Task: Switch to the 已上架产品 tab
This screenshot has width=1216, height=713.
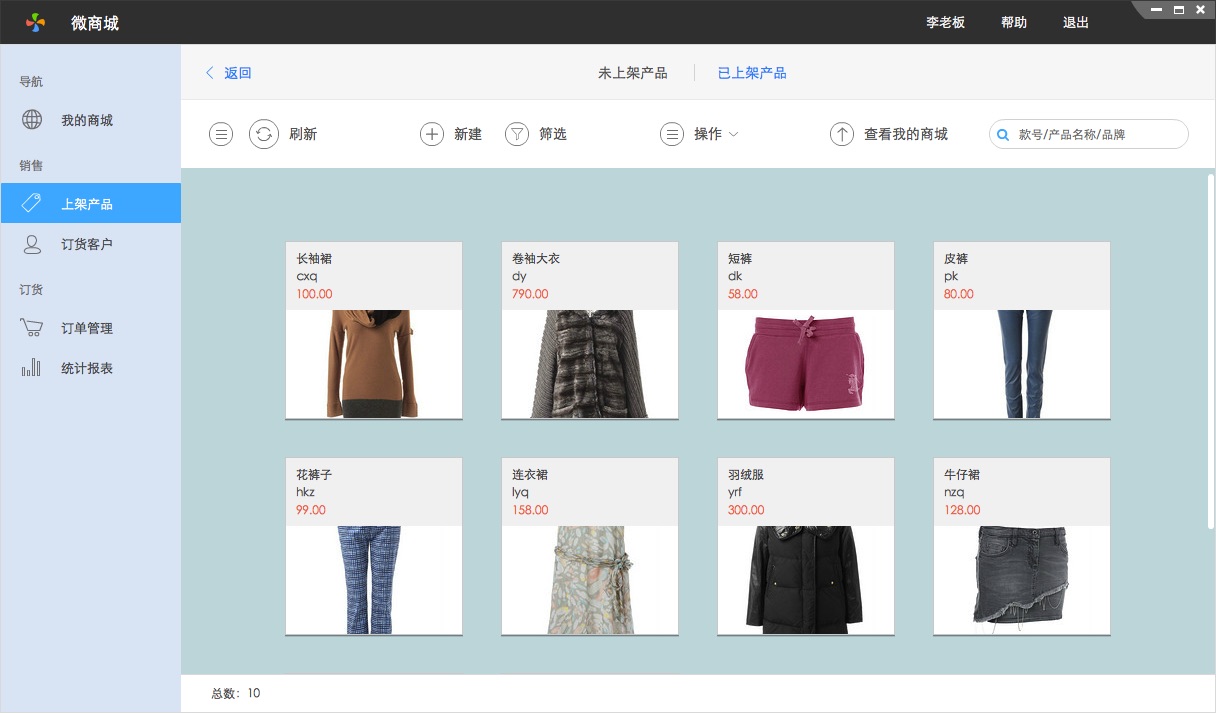Action: pyautogui.click(x=751, y=72)
